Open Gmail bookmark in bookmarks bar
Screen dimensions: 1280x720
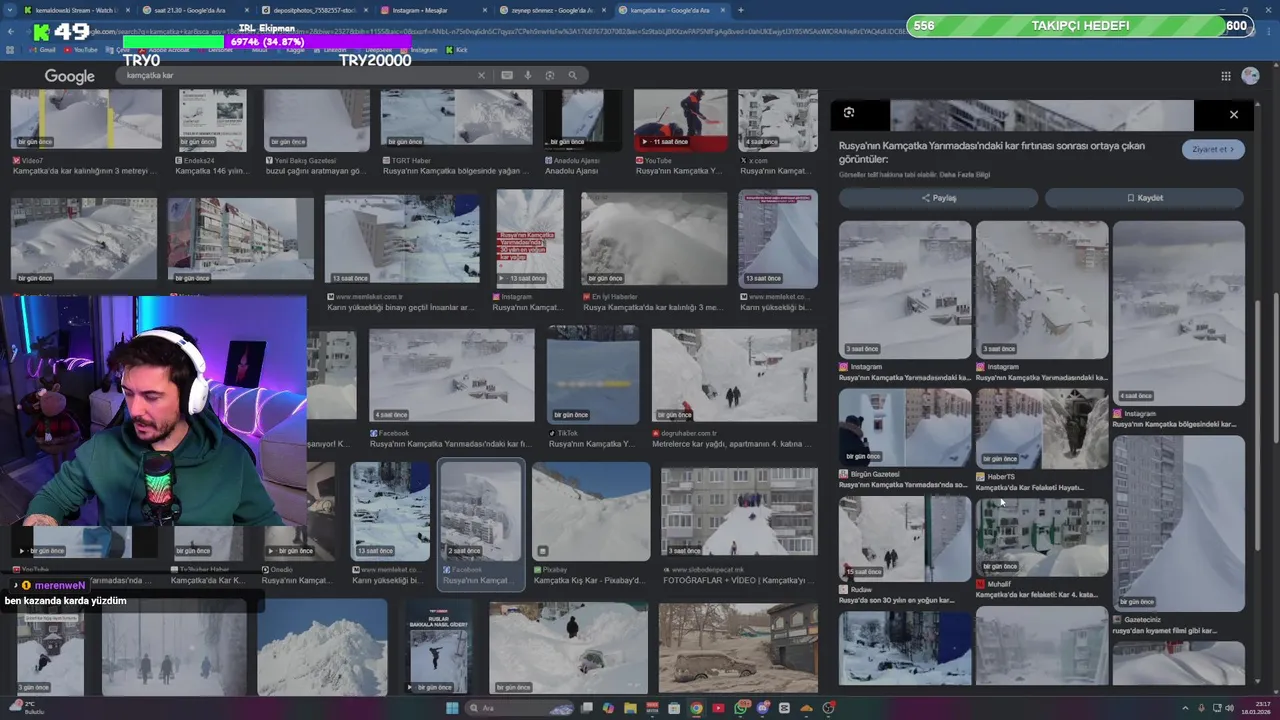[43, 49]
